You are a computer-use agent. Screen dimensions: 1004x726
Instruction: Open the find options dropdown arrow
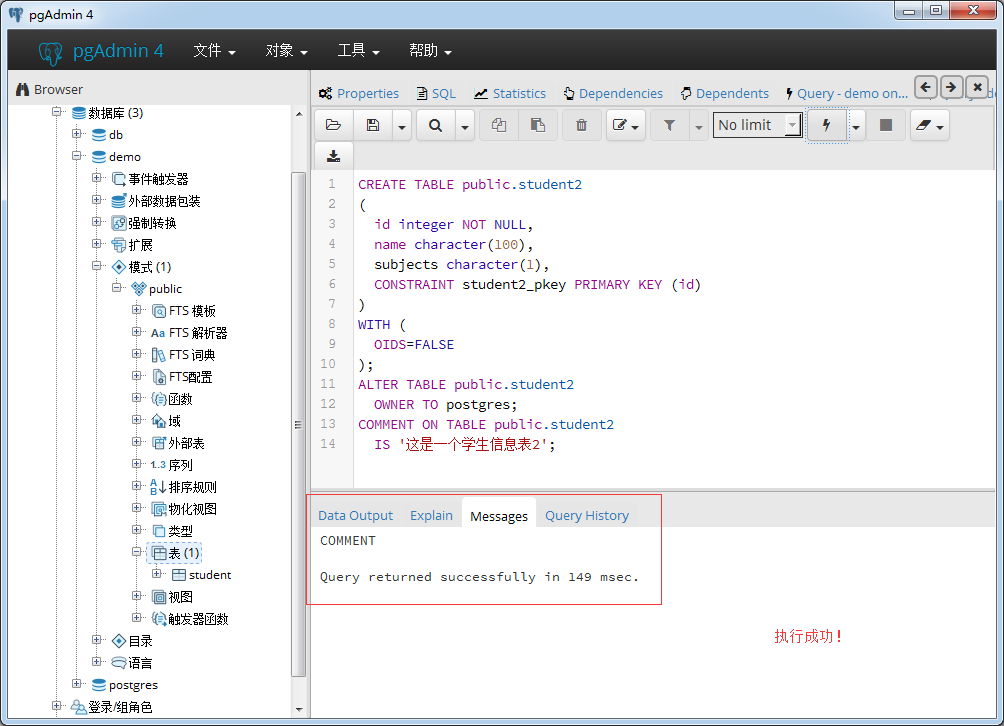(465, 125)
